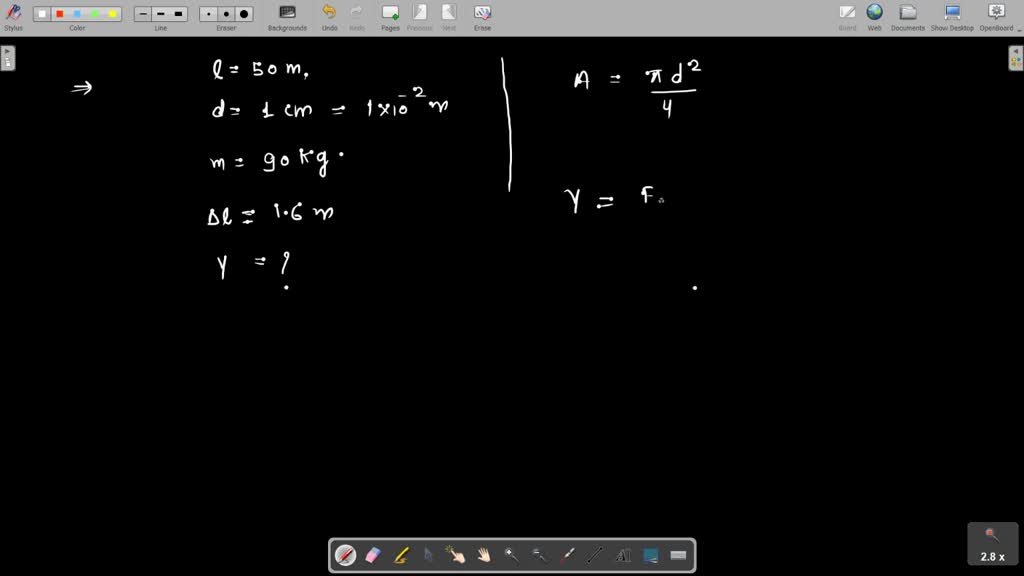Select the yellow pen color

[112, 14]
